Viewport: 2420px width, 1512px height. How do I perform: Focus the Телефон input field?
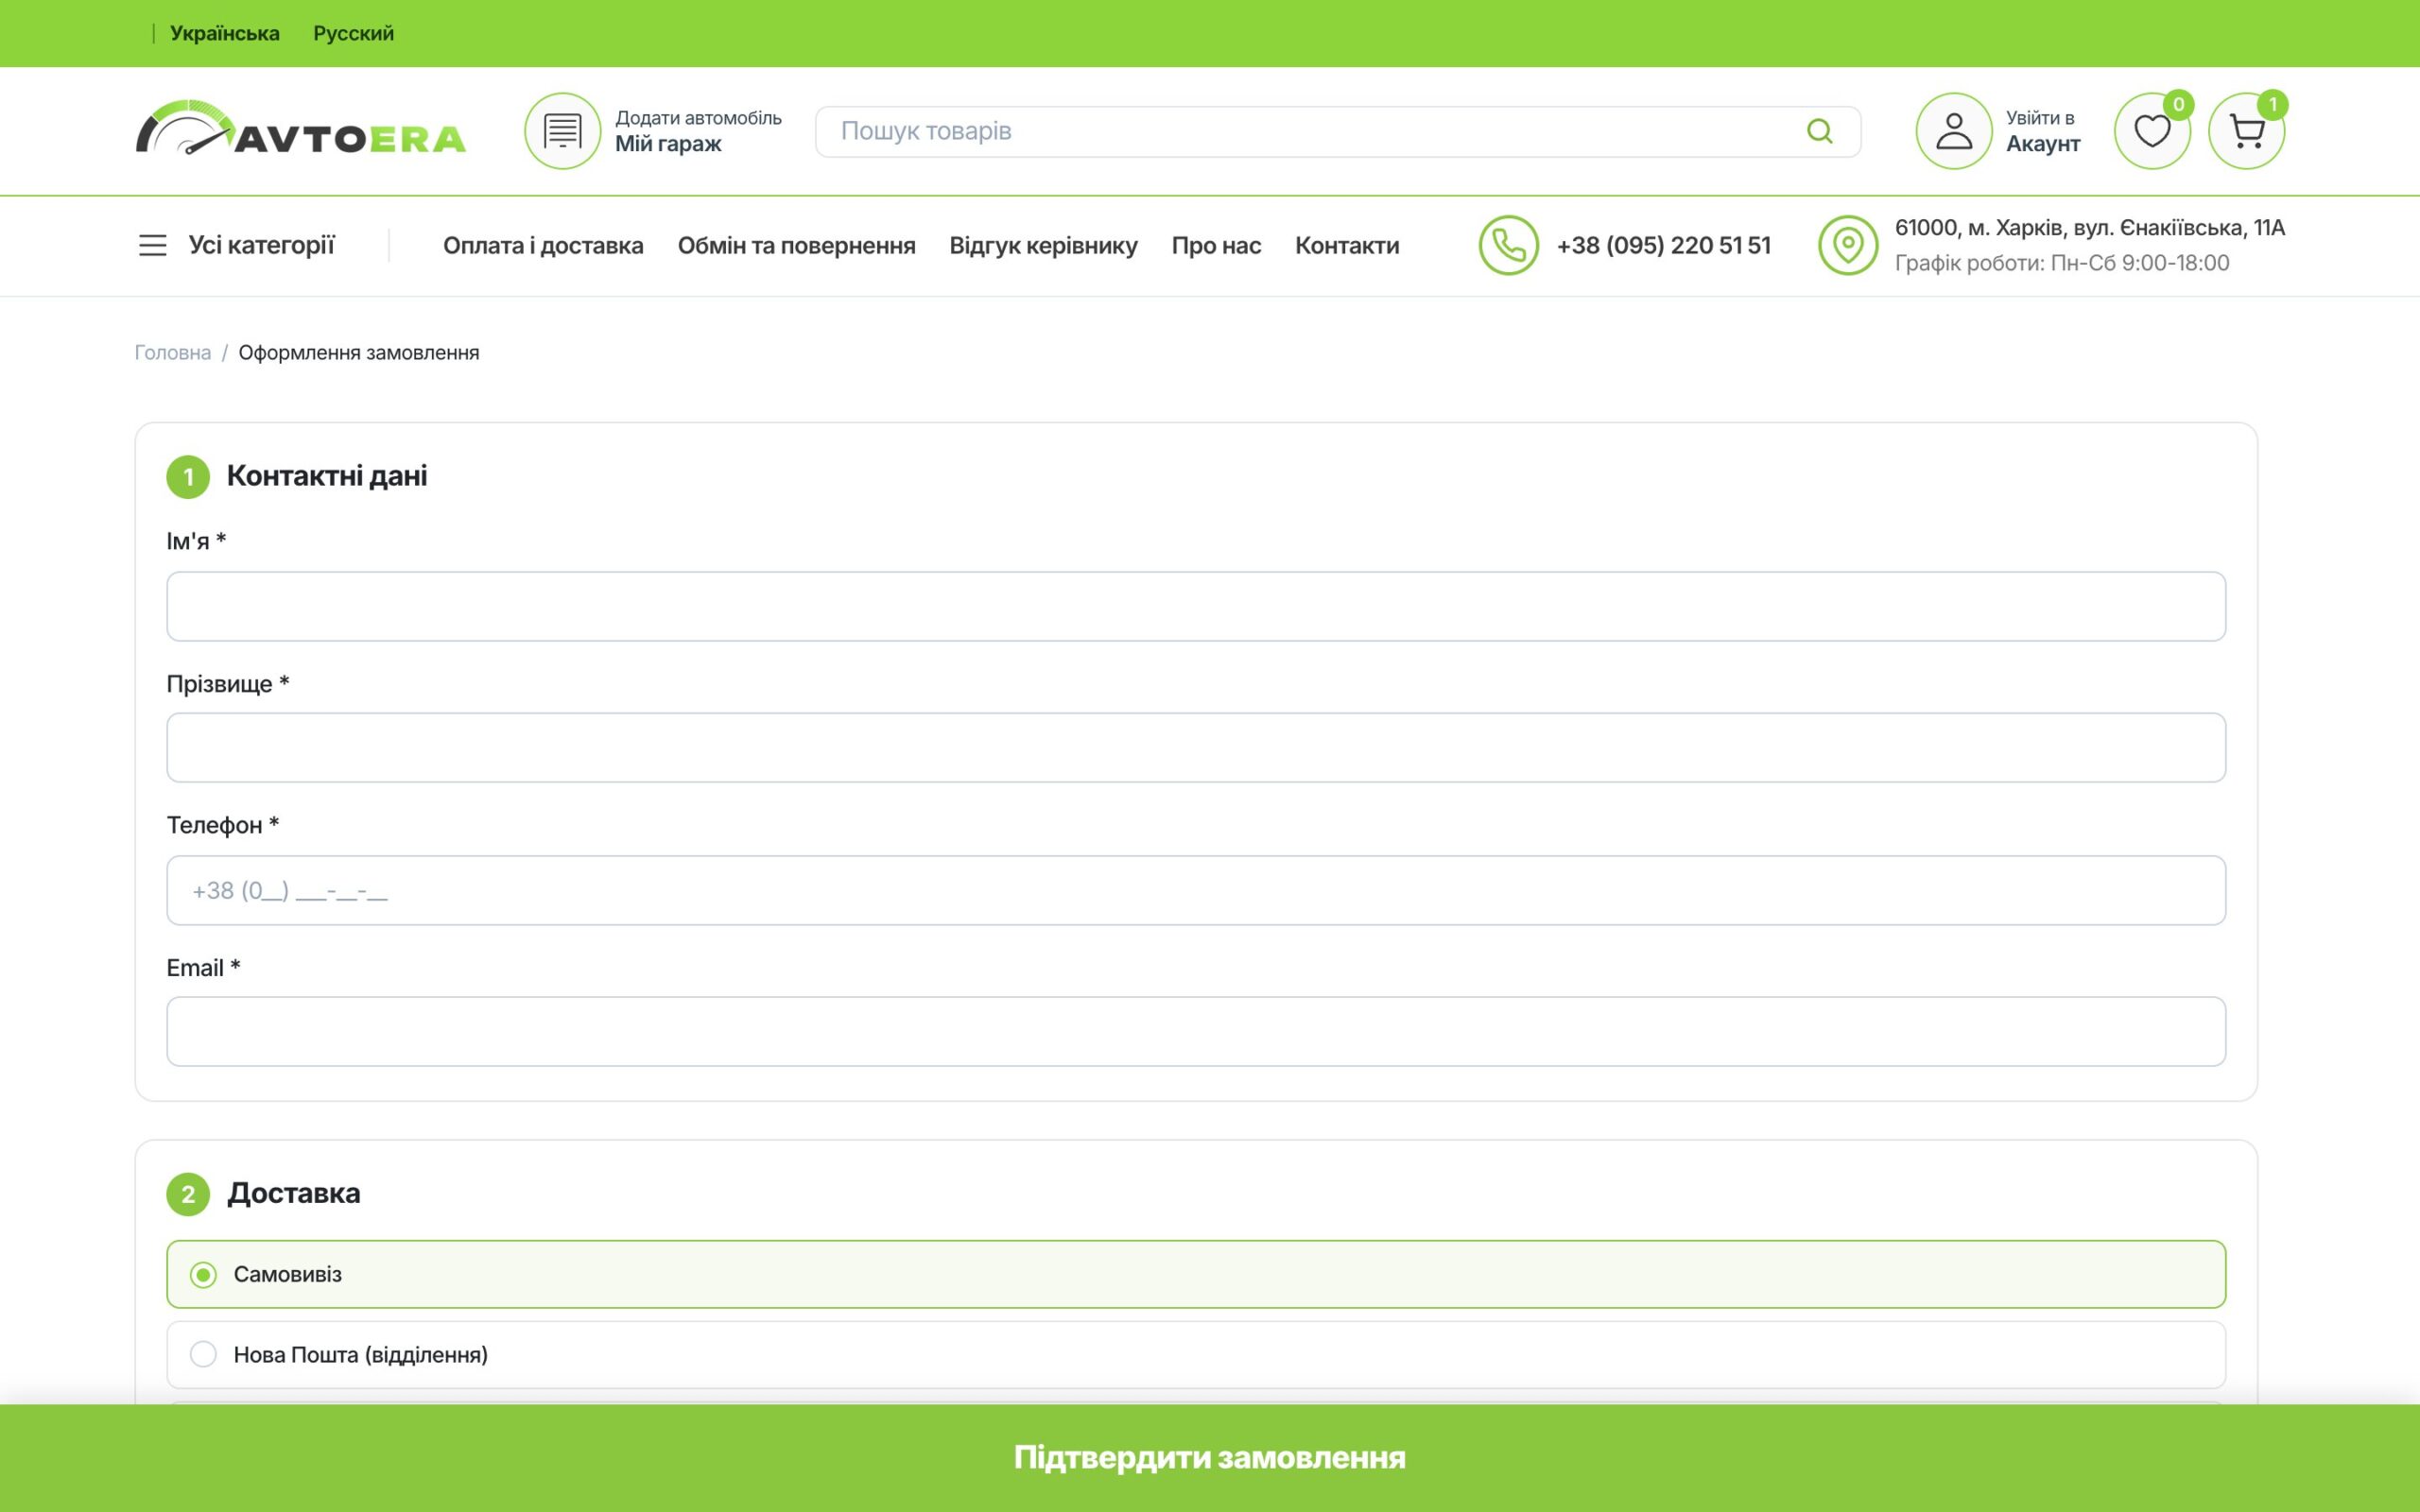click(x=1196, y=890)
